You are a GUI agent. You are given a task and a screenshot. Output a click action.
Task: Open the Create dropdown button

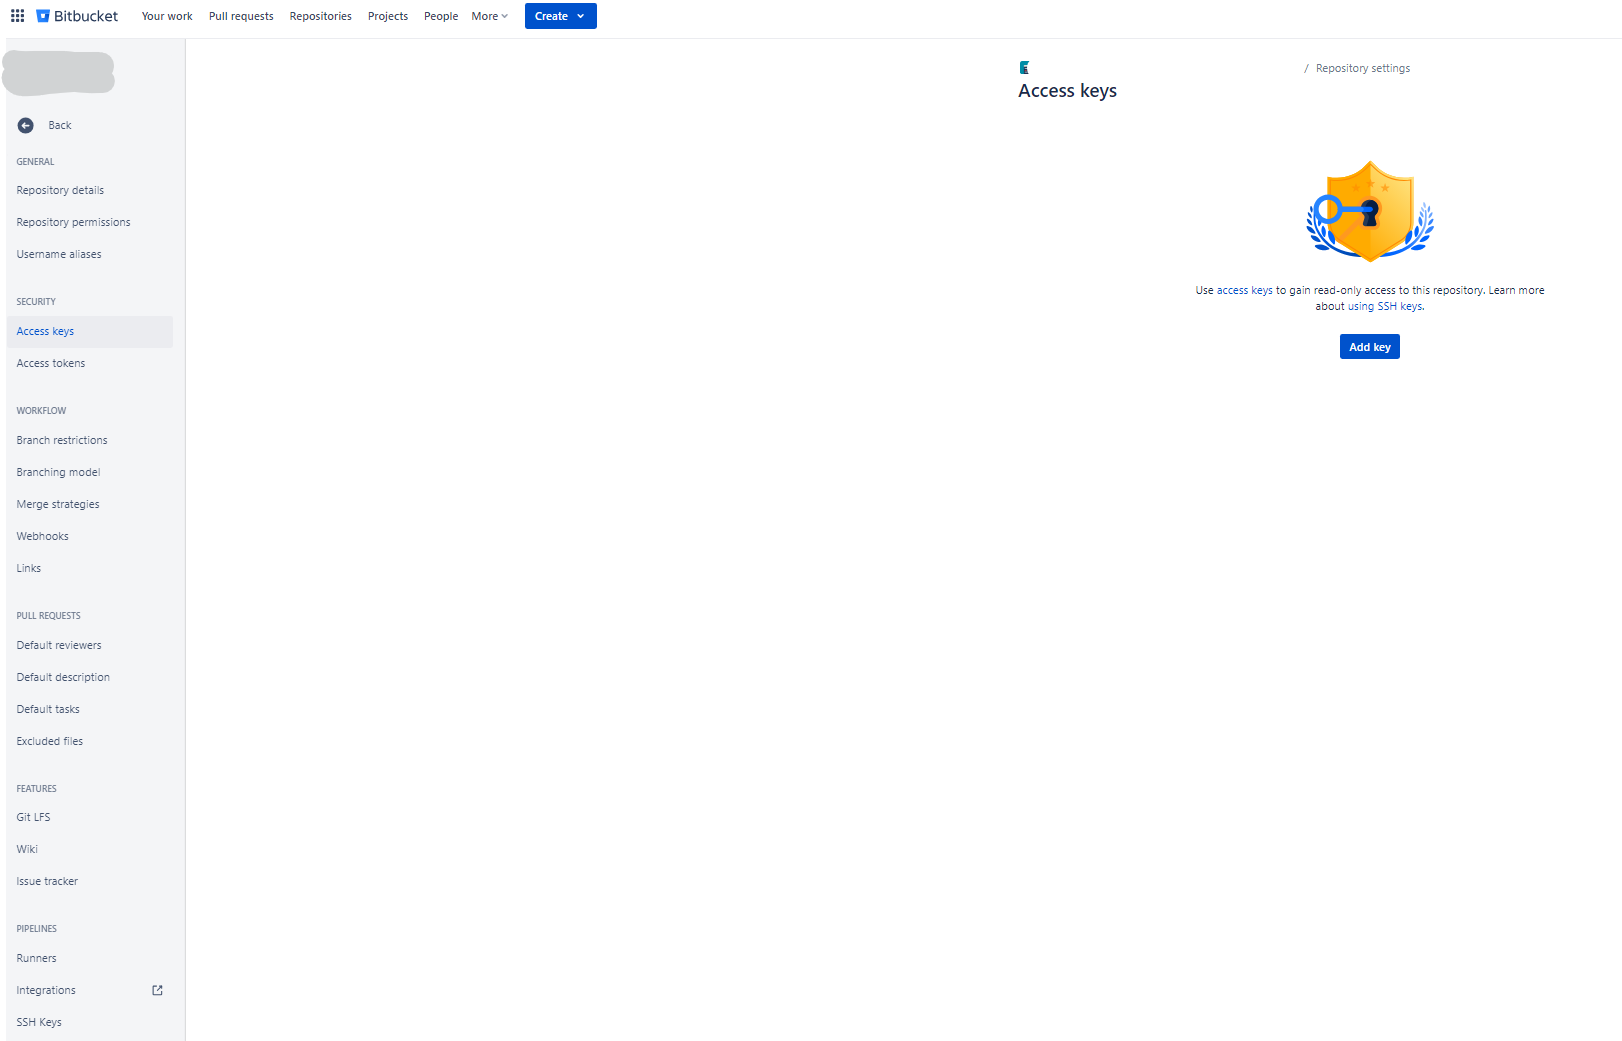coord(560,16)
